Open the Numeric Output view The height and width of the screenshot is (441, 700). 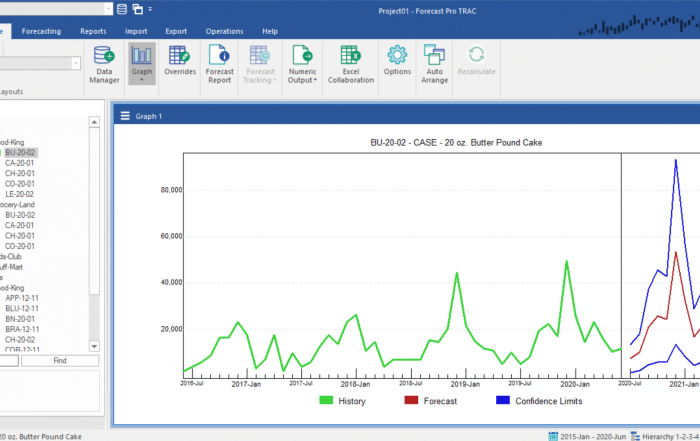[302, 64]
